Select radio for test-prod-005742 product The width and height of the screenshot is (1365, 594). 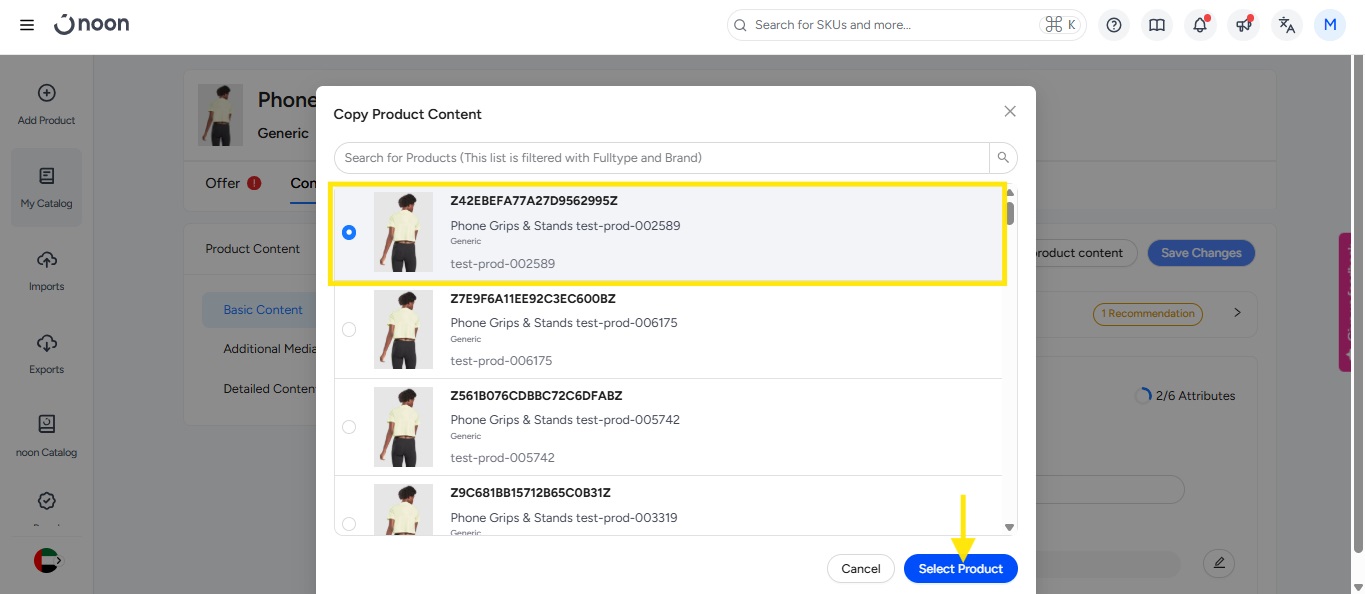(349, 427)
